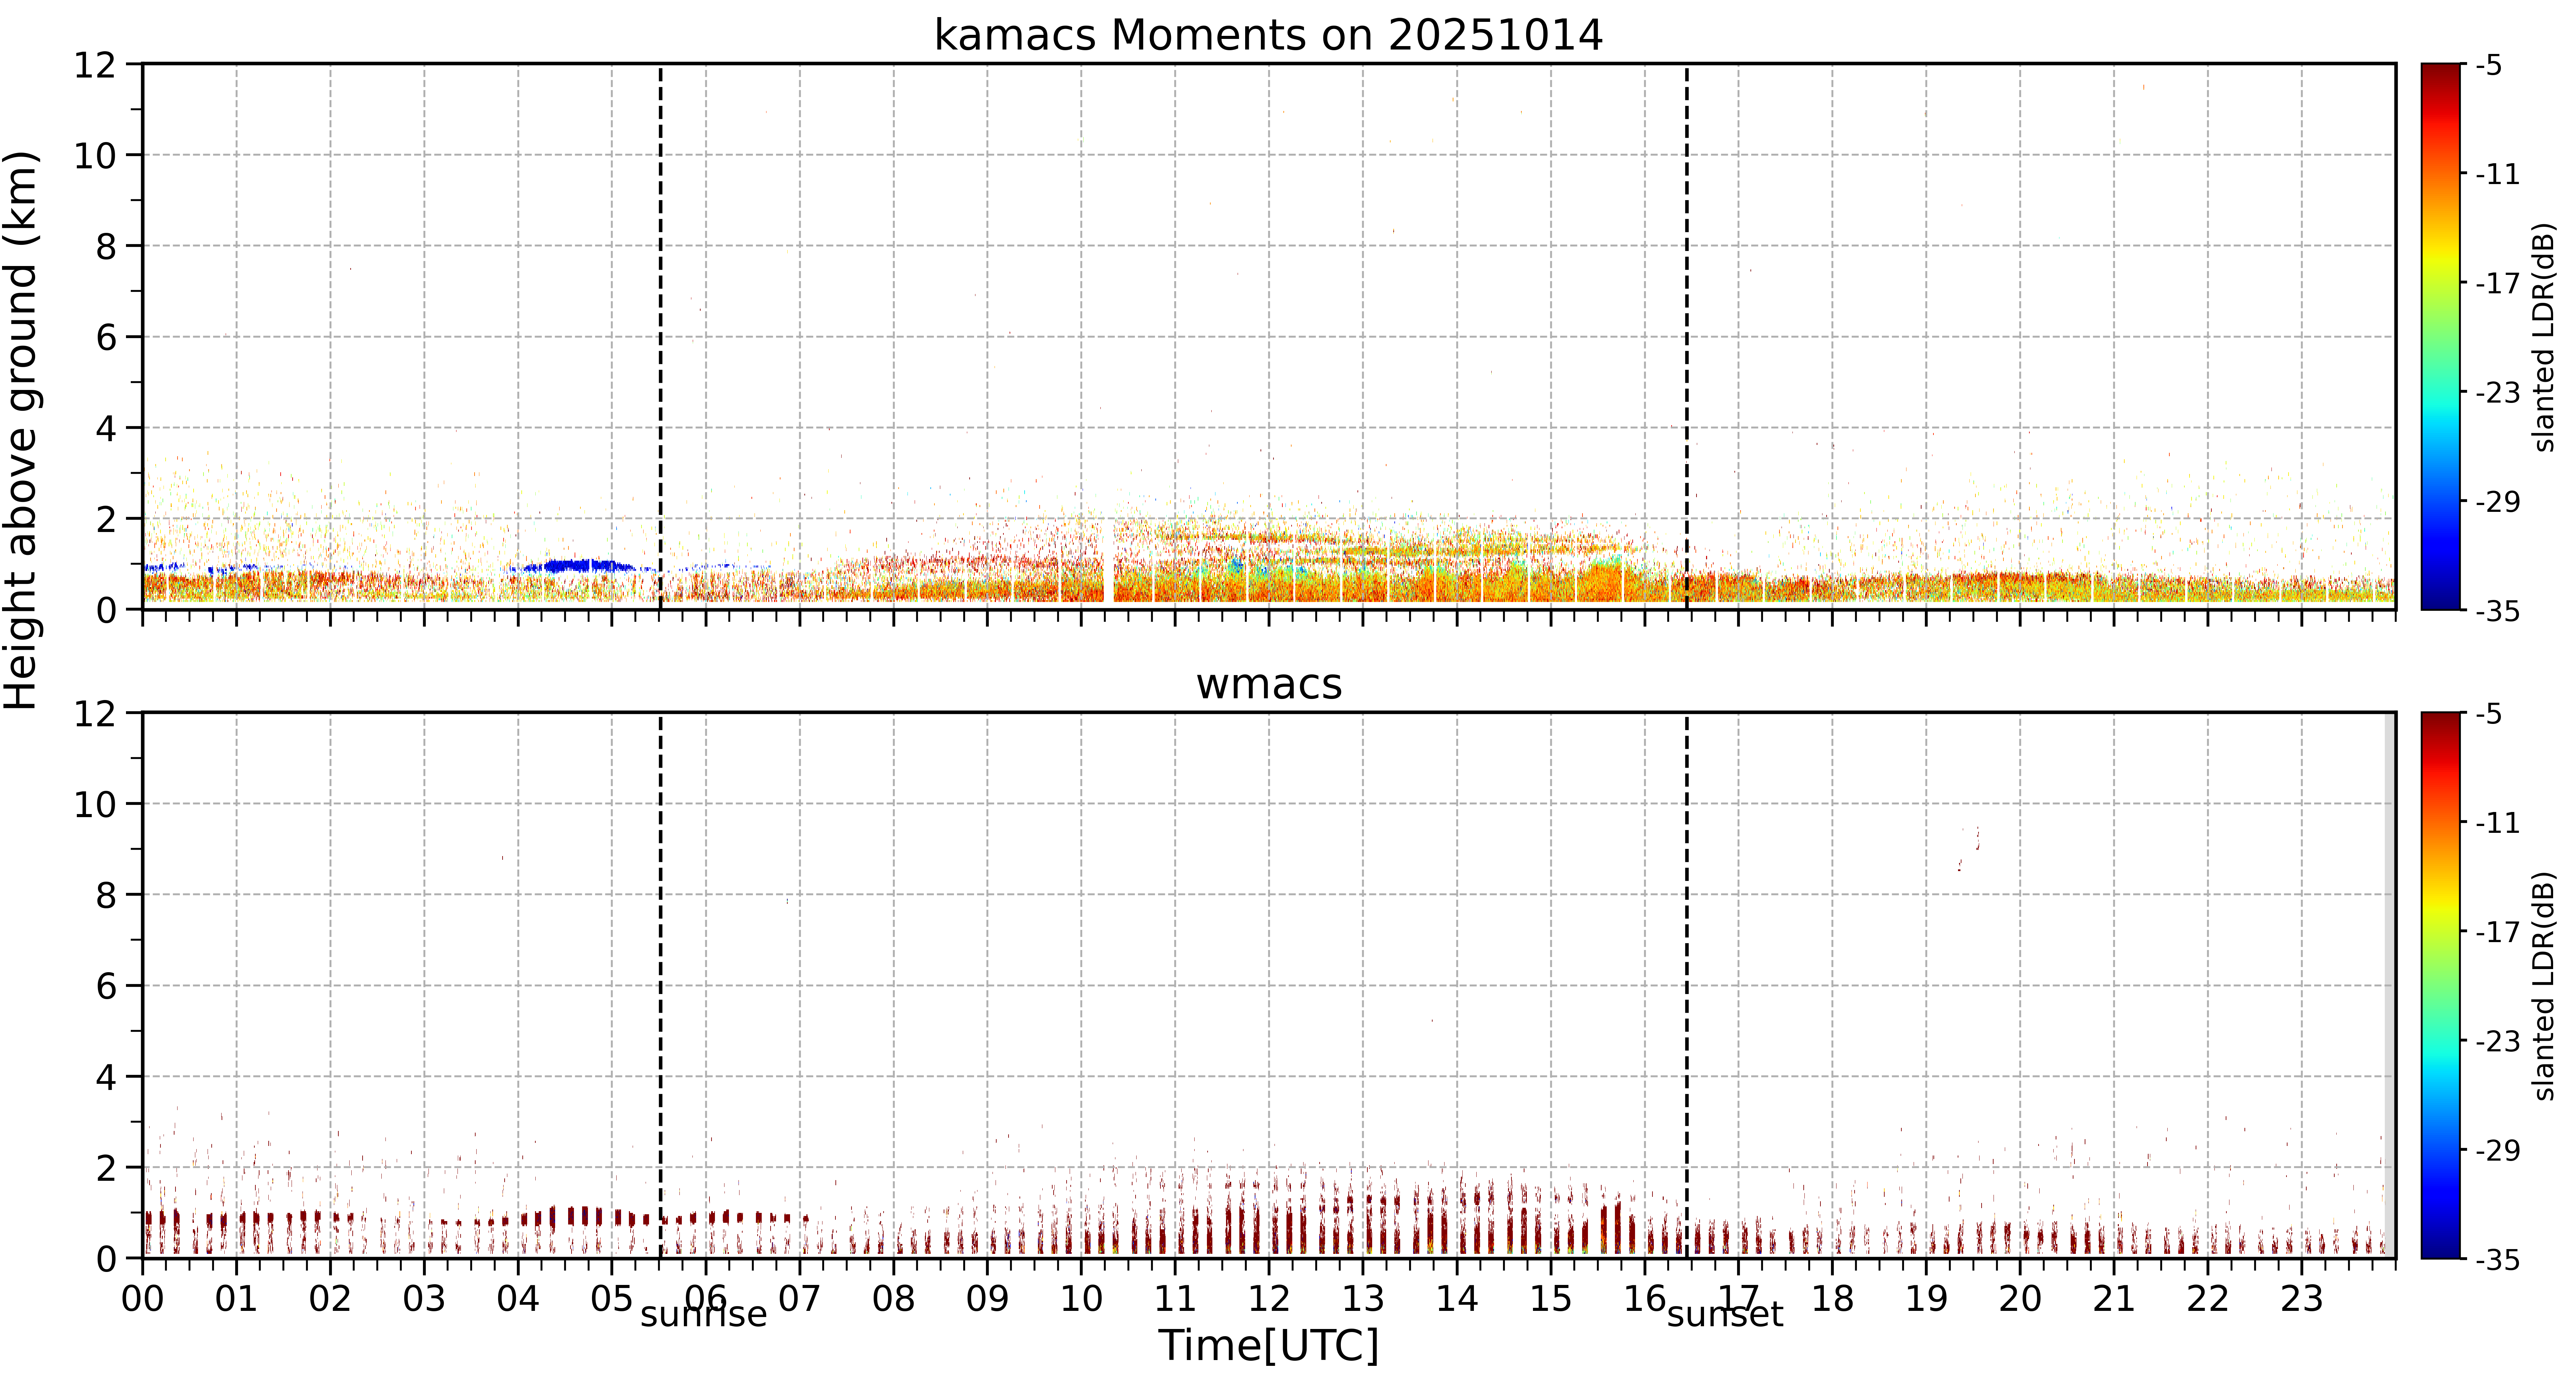The height and width of the screenshot is (1386, 2576).
Task: Click the "6" height label of wmacs panel
Action: click(x=106, y=986)
